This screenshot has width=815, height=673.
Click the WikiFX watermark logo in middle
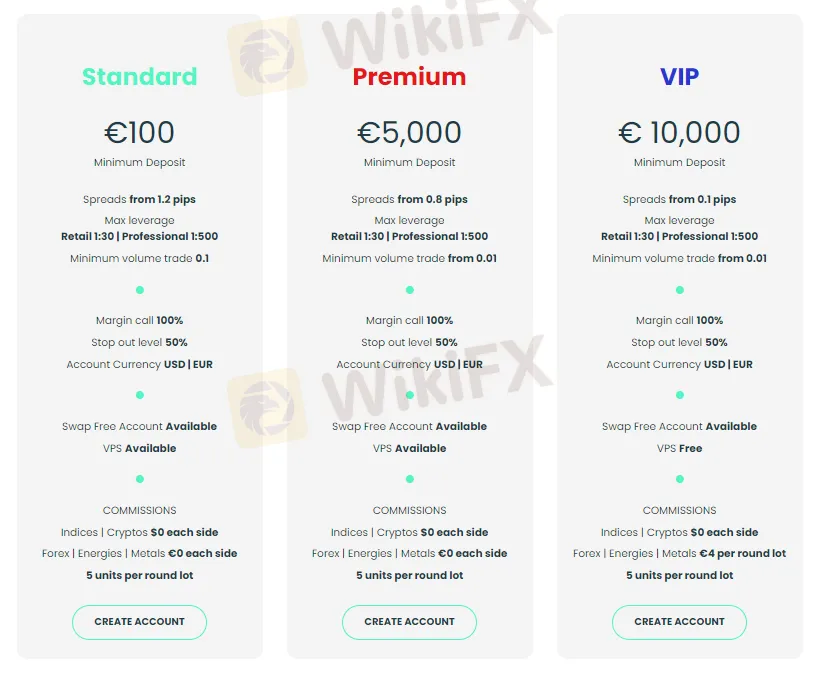tap(262, 398)
